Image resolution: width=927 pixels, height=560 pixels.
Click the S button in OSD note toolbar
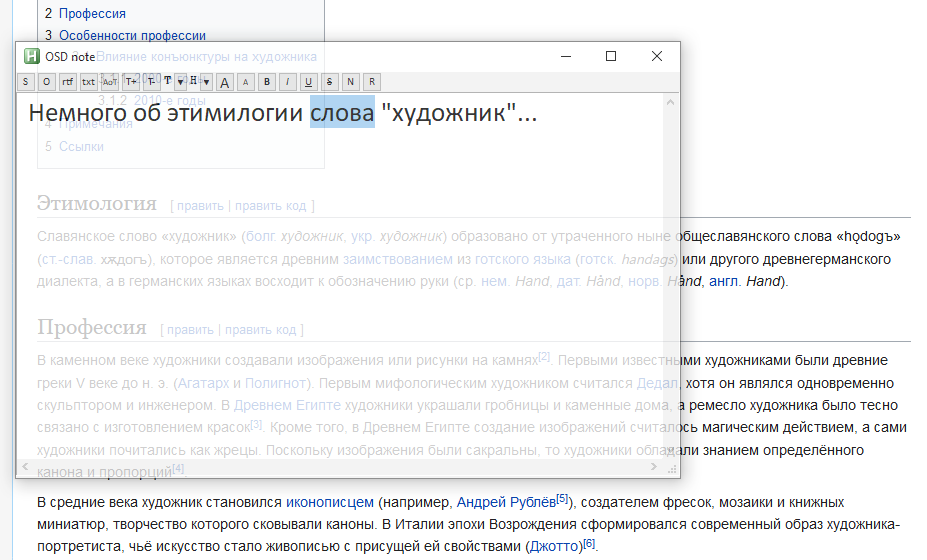[x=25, y=82]
